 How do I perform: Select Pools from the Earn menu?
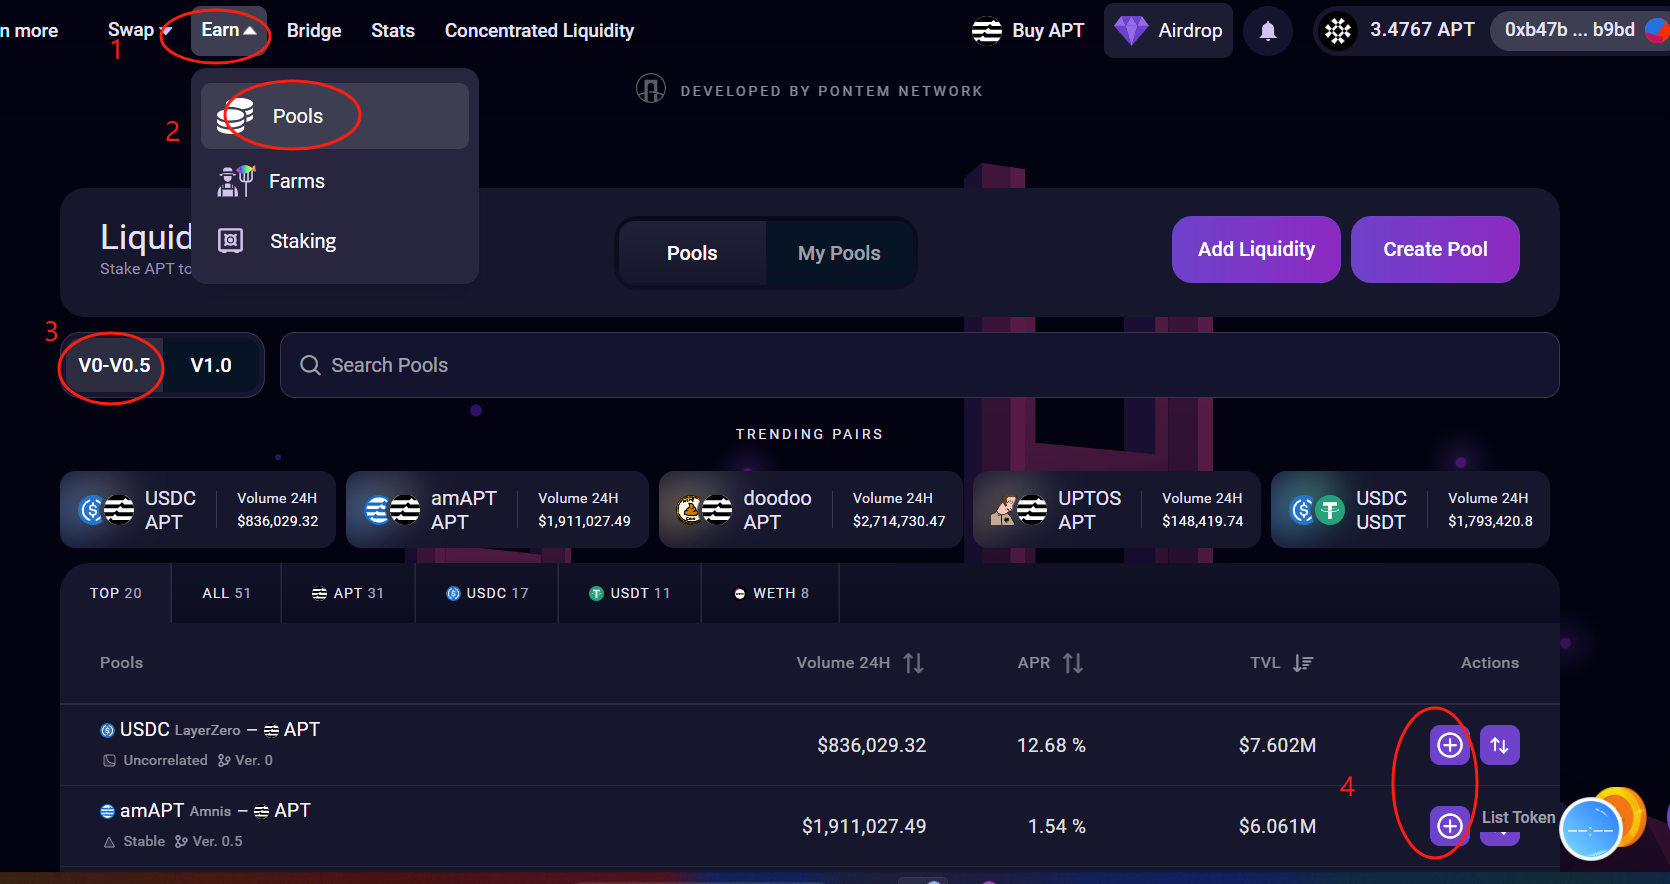click(x=335, y=116)
